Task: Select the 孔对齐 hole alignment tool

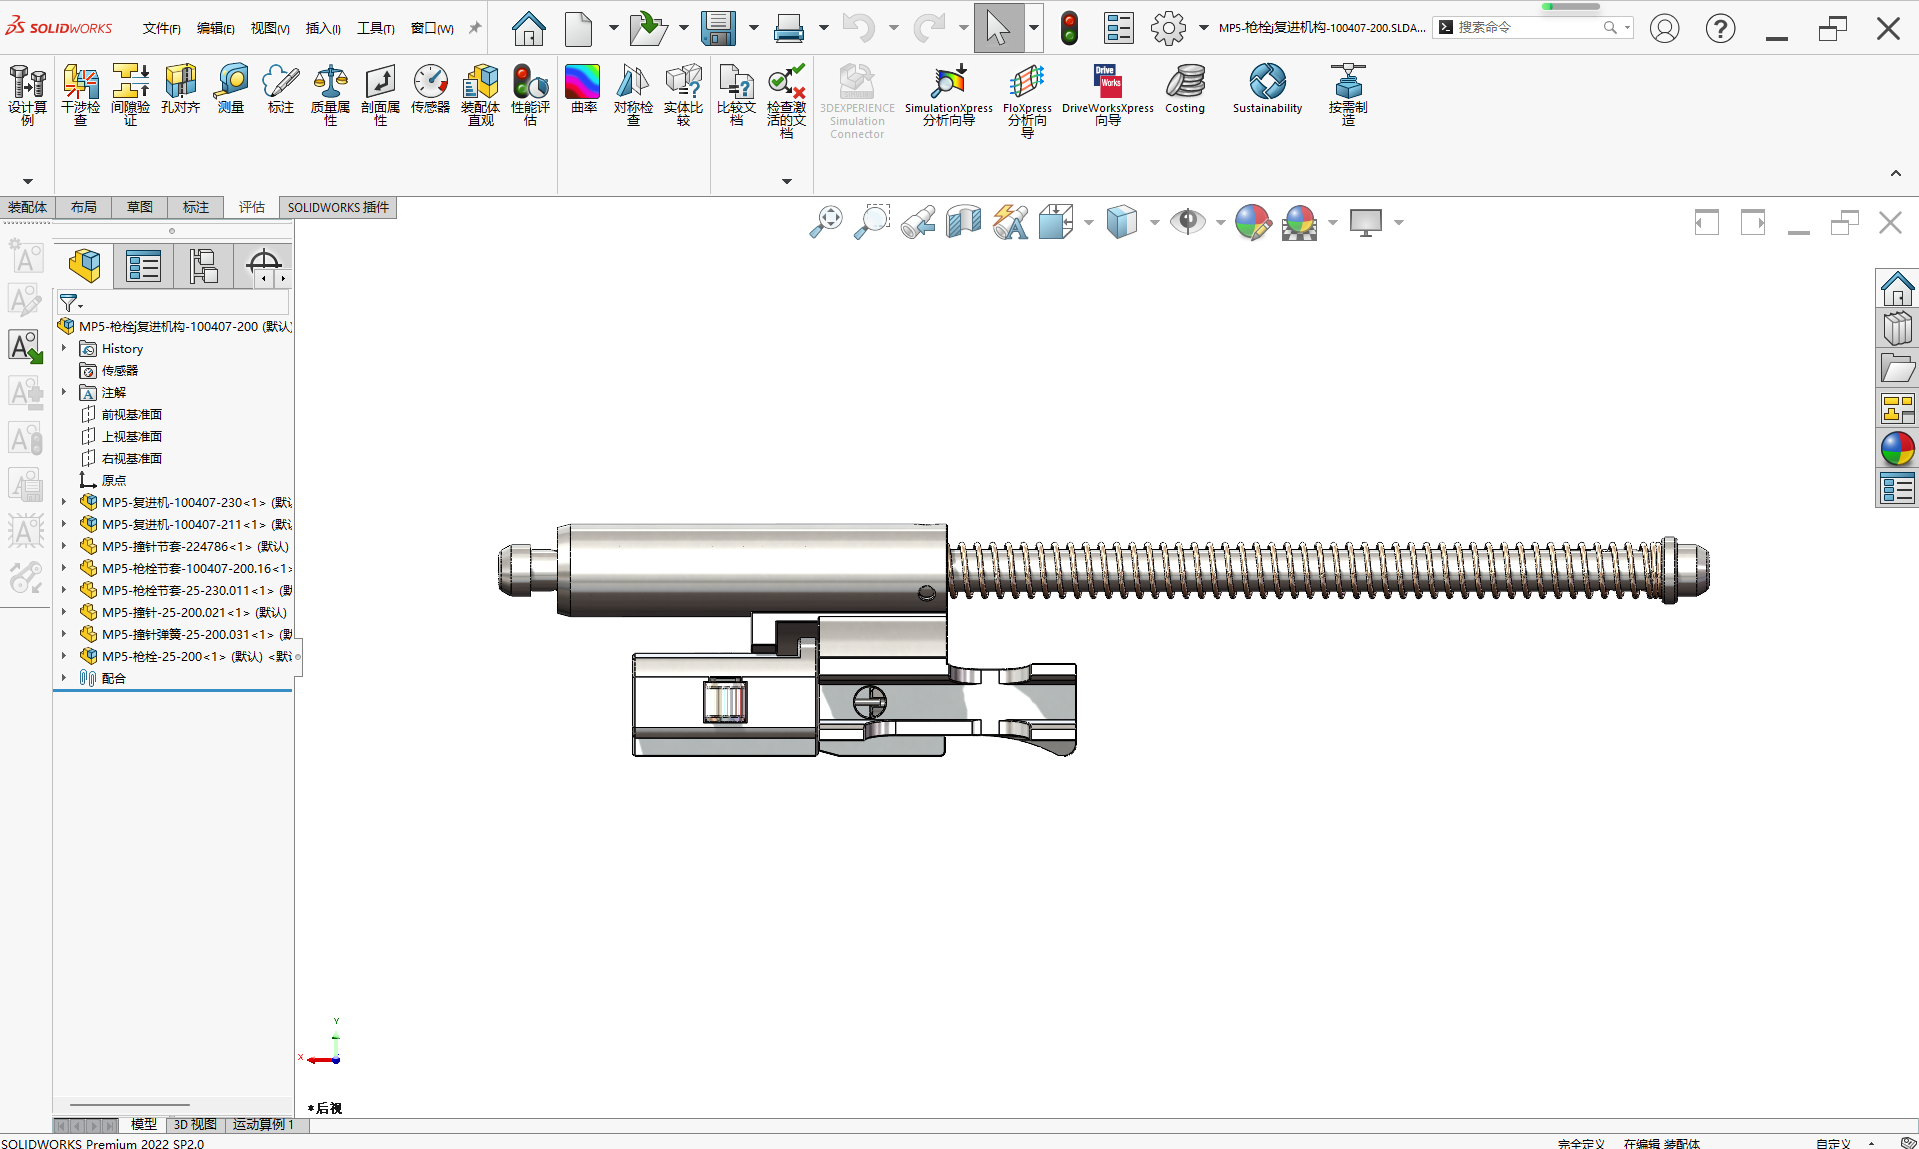Action: point(180,89)
